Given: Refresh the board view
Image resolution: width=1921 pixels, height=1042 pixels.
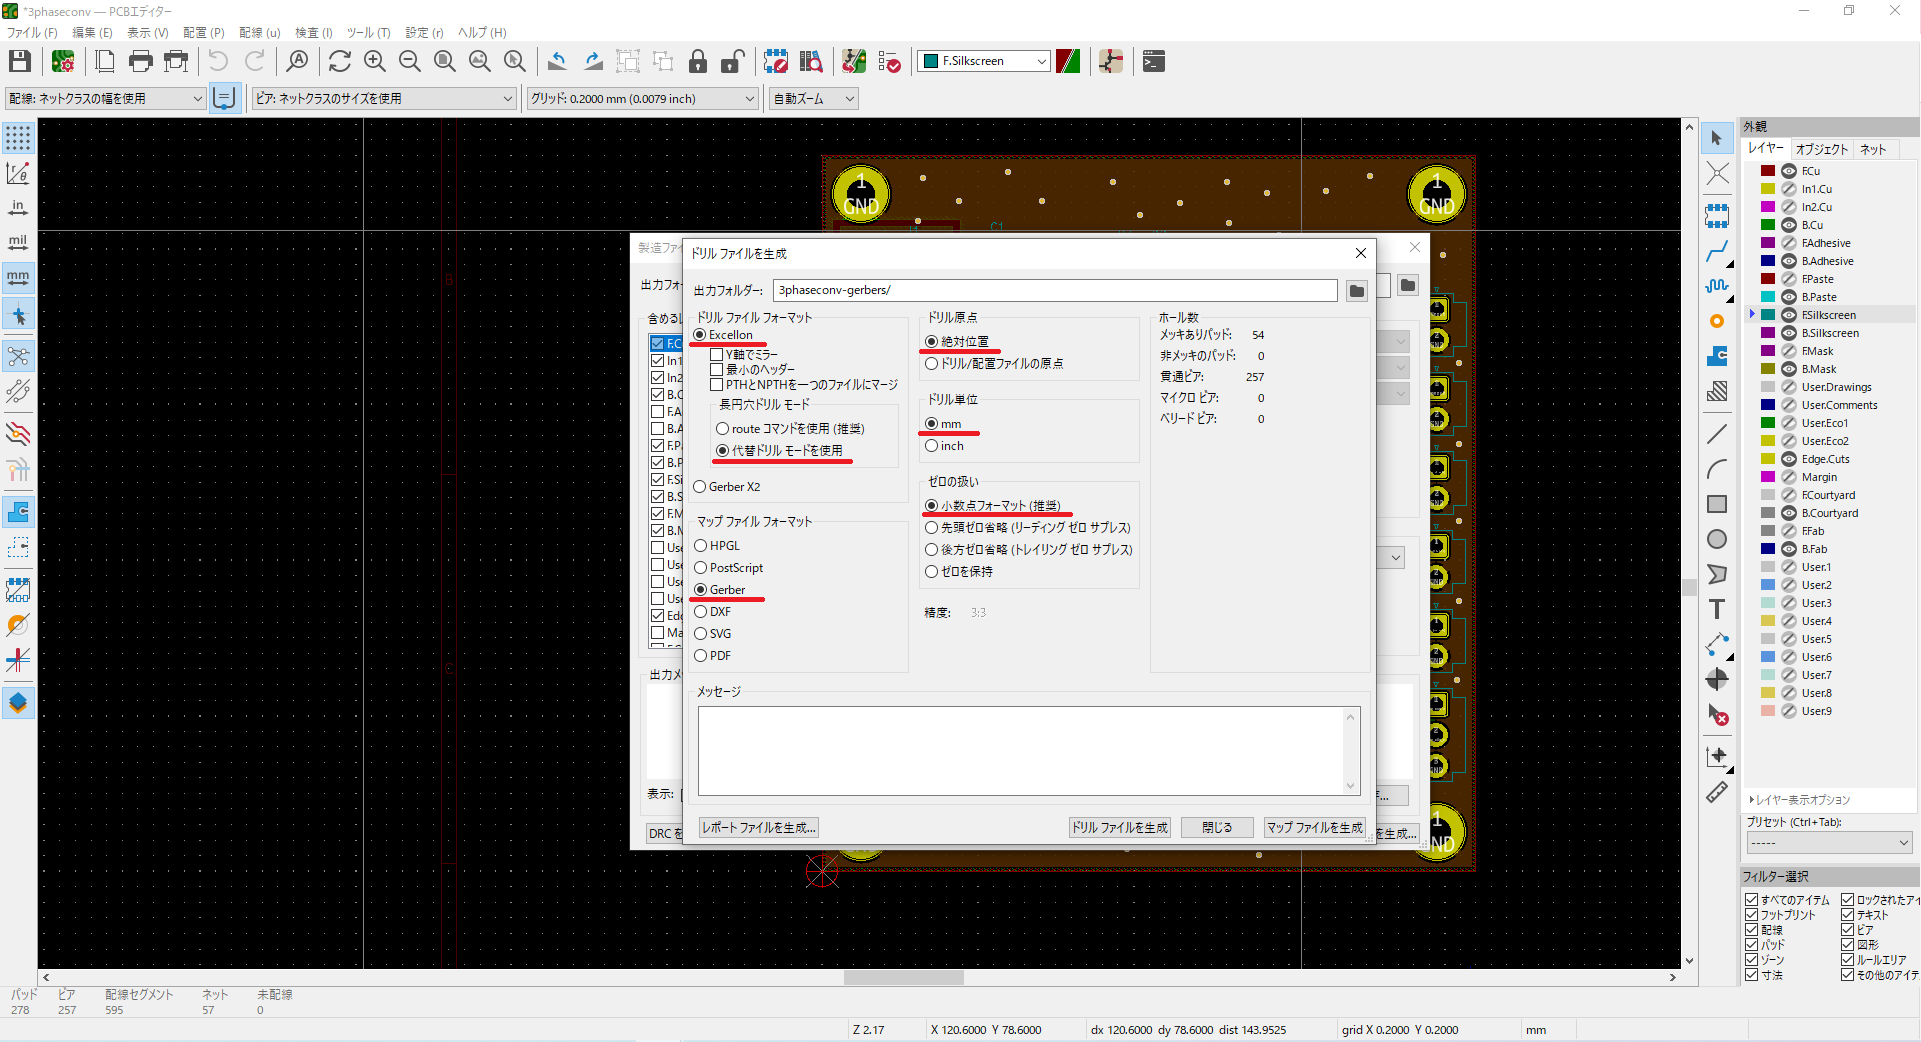Looking at the screenshot, I should pos(340,62).
